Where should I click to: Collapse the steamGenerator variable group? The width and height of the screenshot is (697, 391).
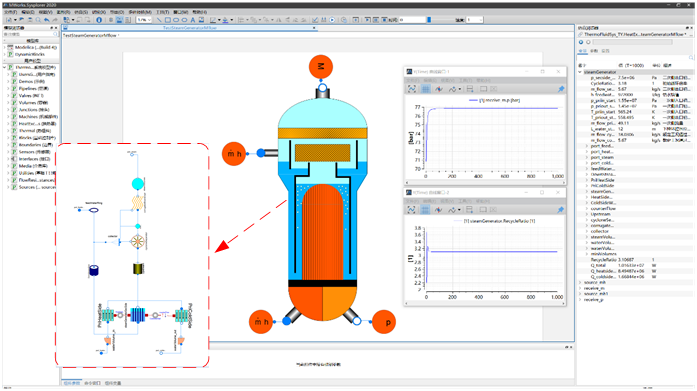580,72
